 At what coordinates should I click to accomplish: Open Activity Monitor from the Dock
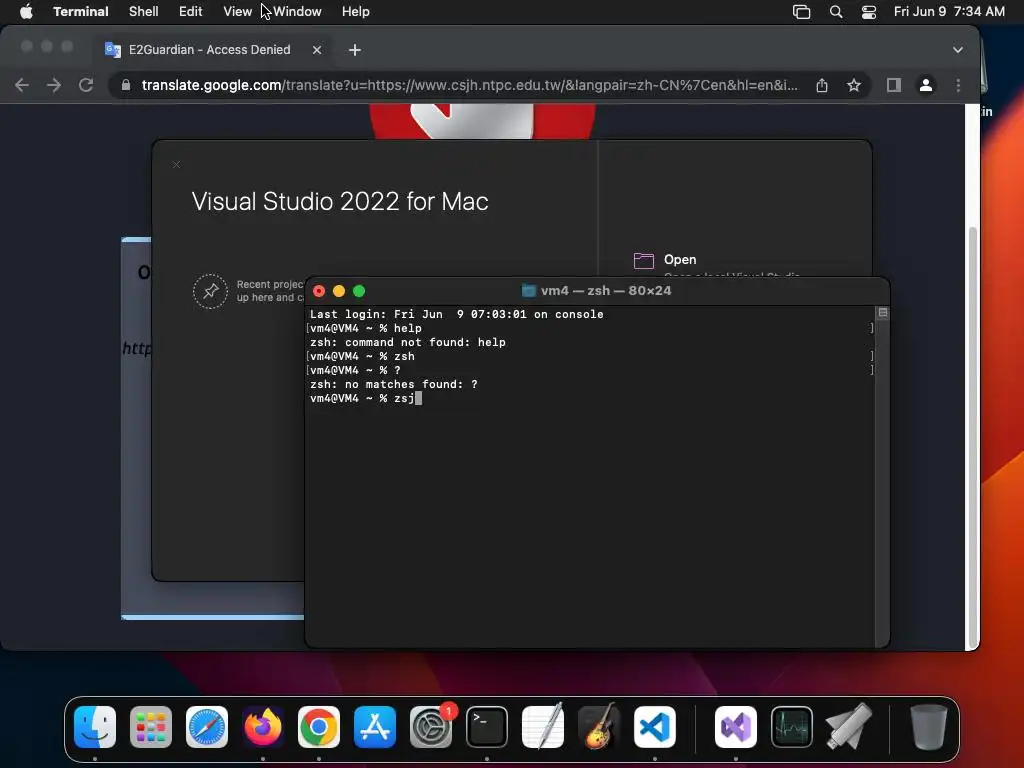(792, 727)
